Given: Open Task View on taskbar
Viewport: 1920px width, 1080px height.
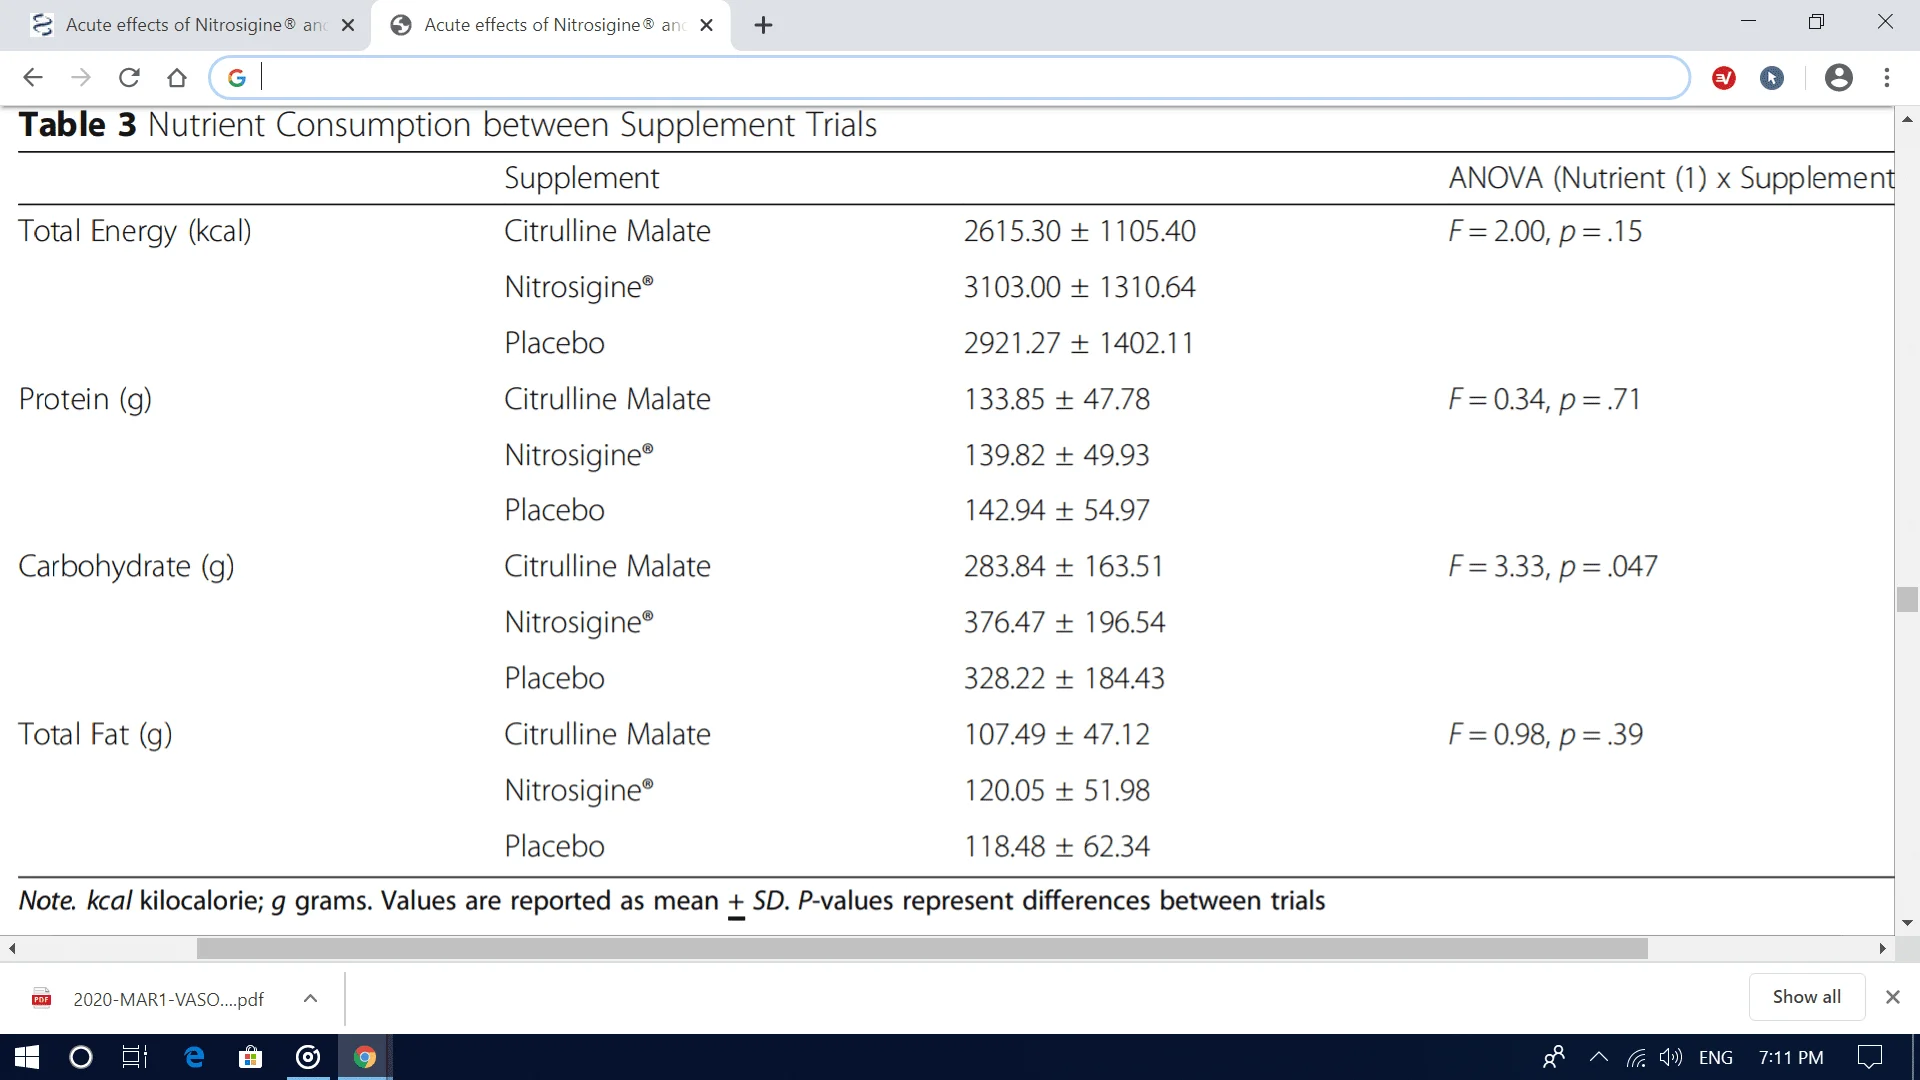Looking at the screenshot, I should click(135, 1057).
